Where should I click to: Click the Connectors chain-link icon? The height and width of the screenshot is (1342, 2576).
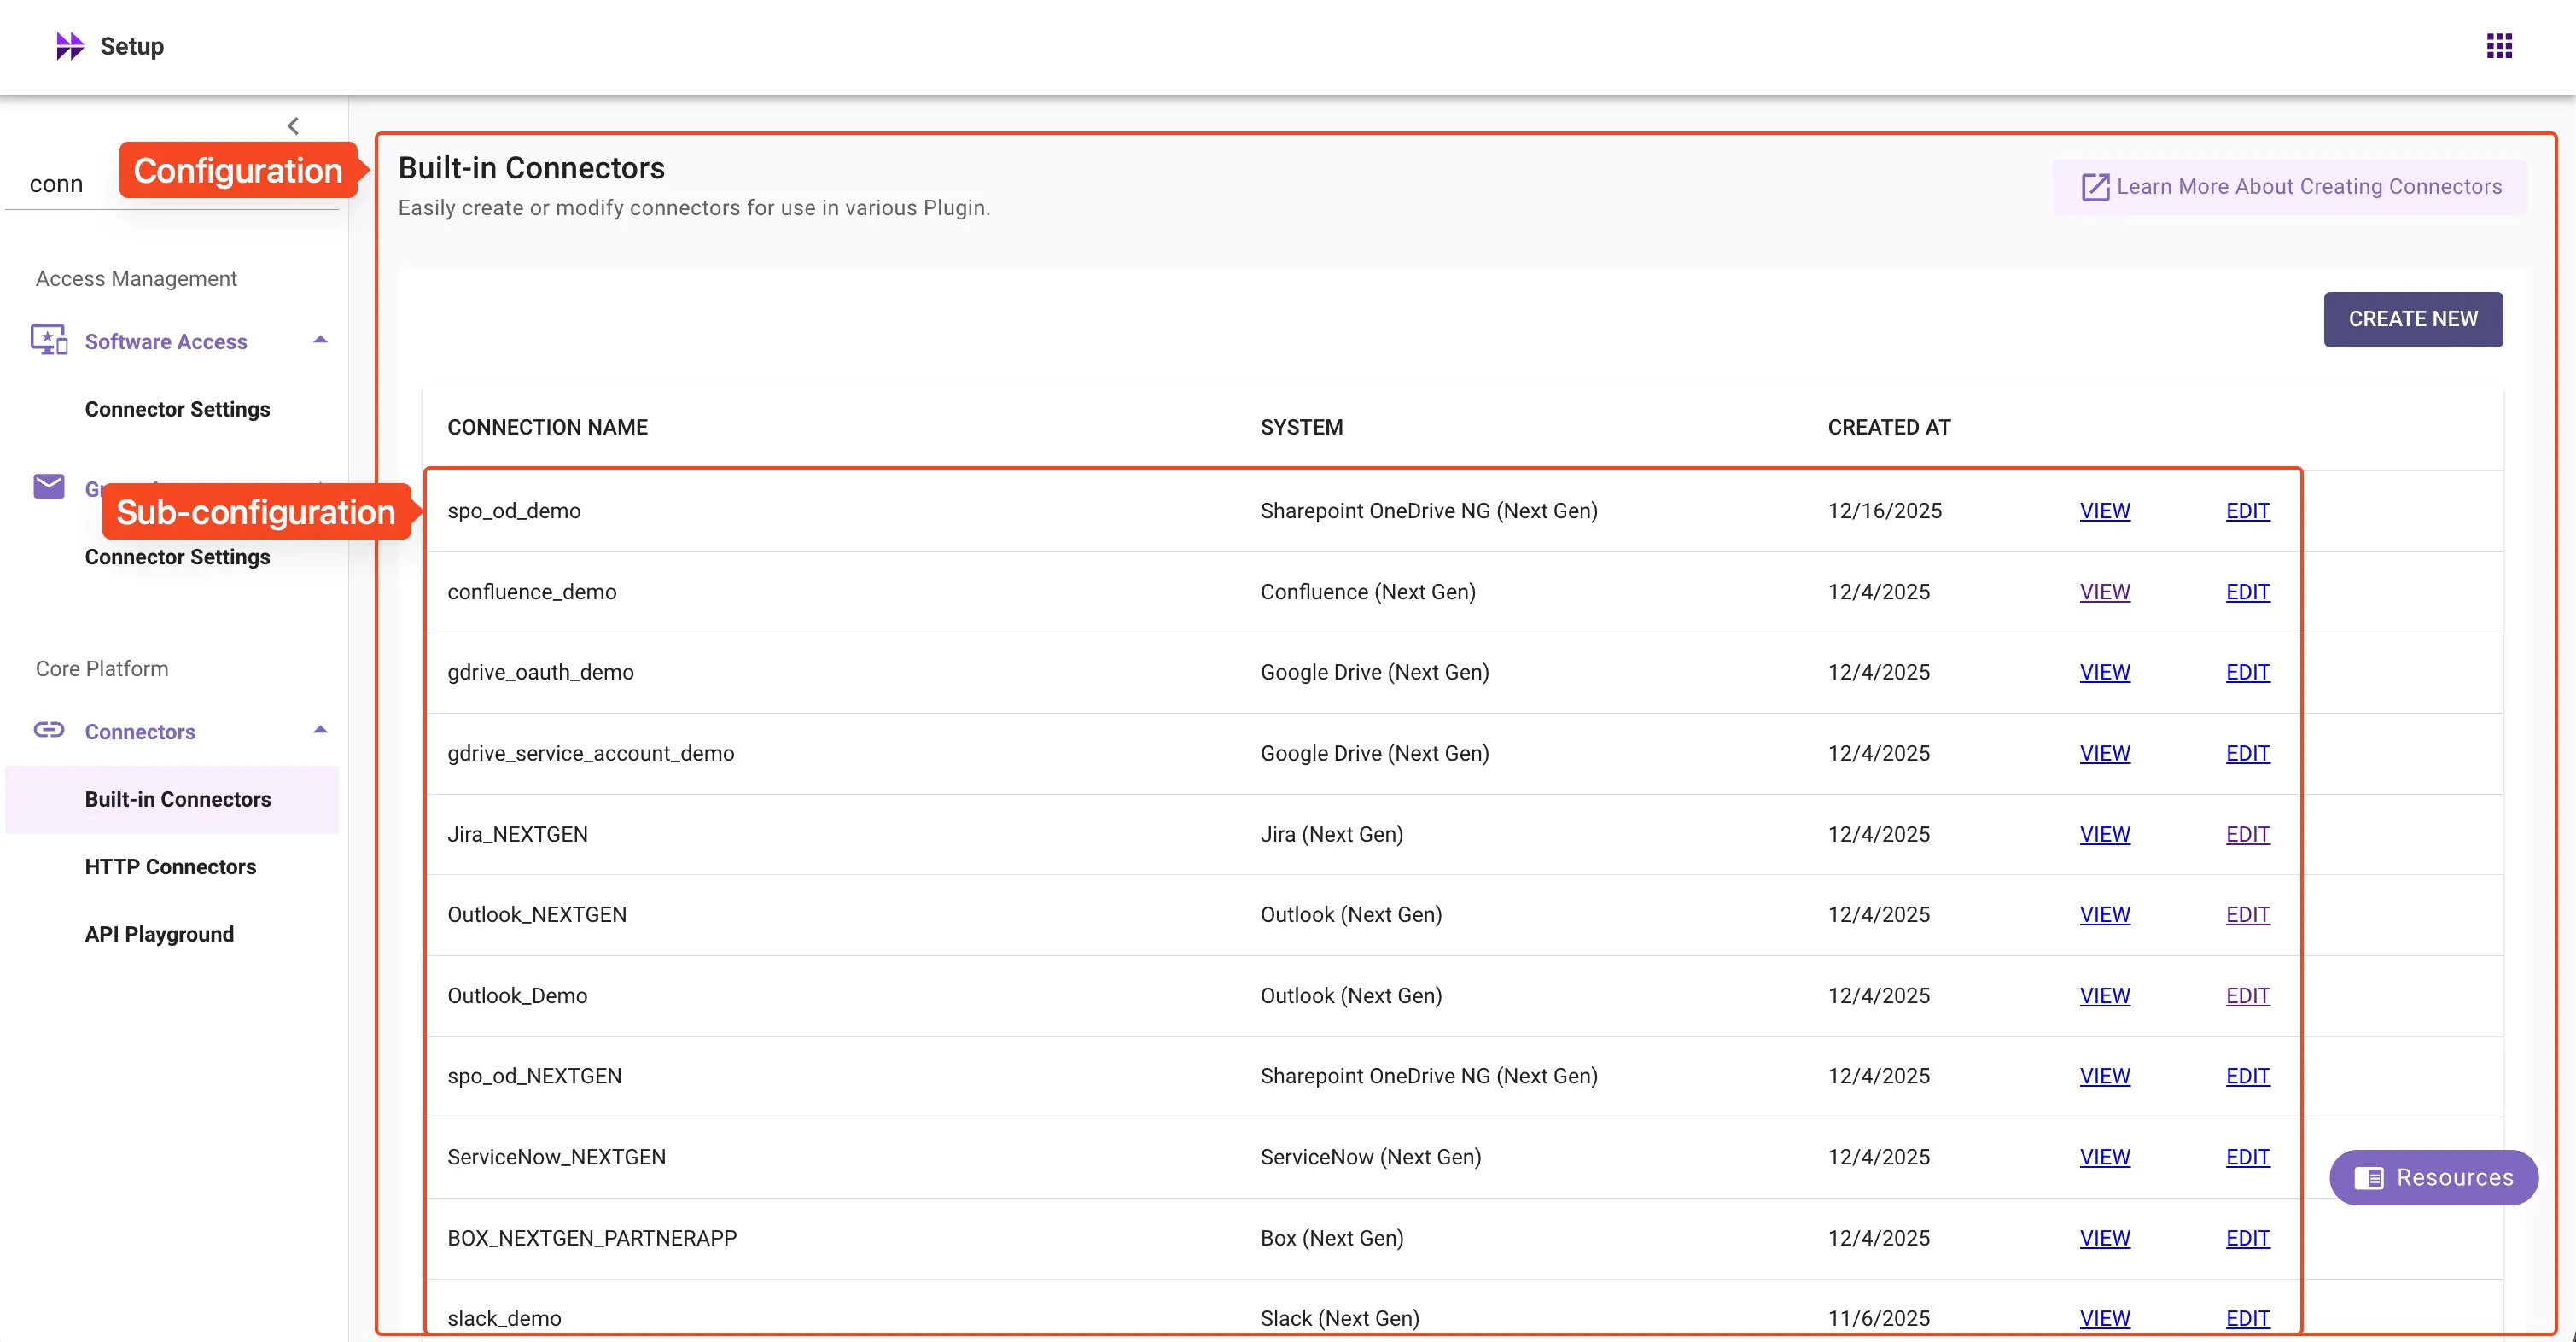point(49,730)
